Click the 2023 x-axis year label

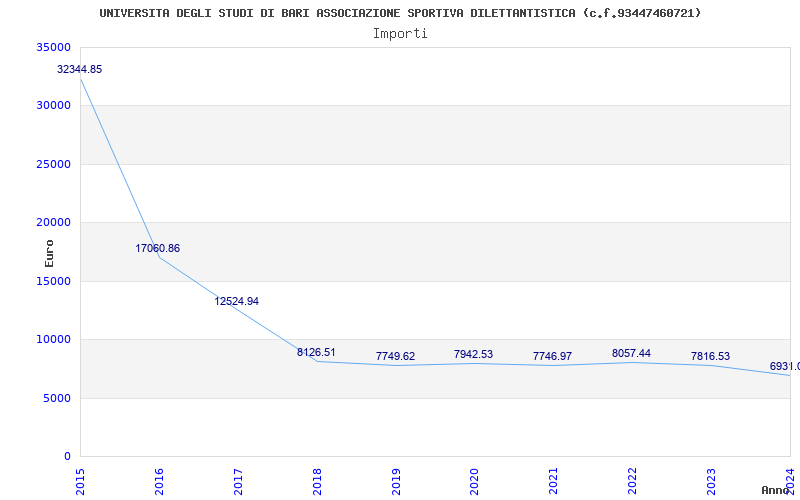(711, 482)
